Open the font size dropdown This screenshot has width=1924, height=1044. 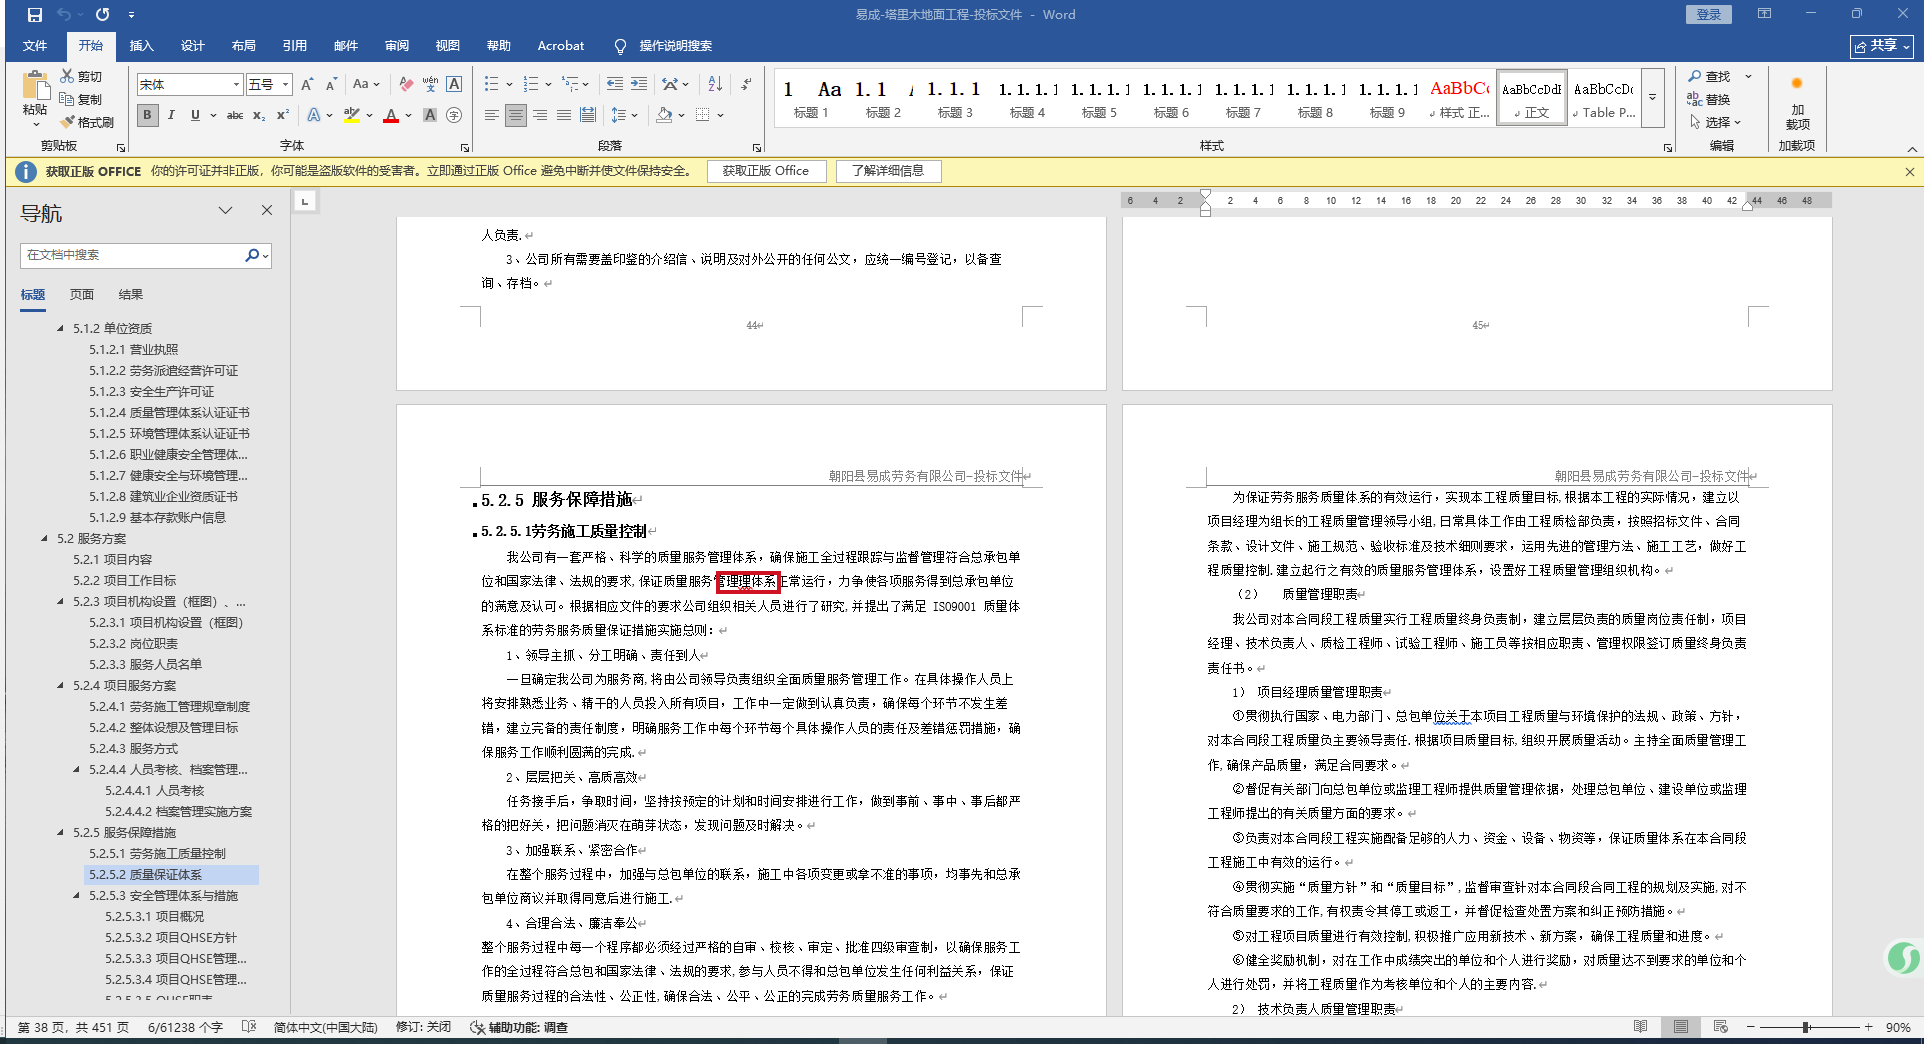click(x=285, y=85)
